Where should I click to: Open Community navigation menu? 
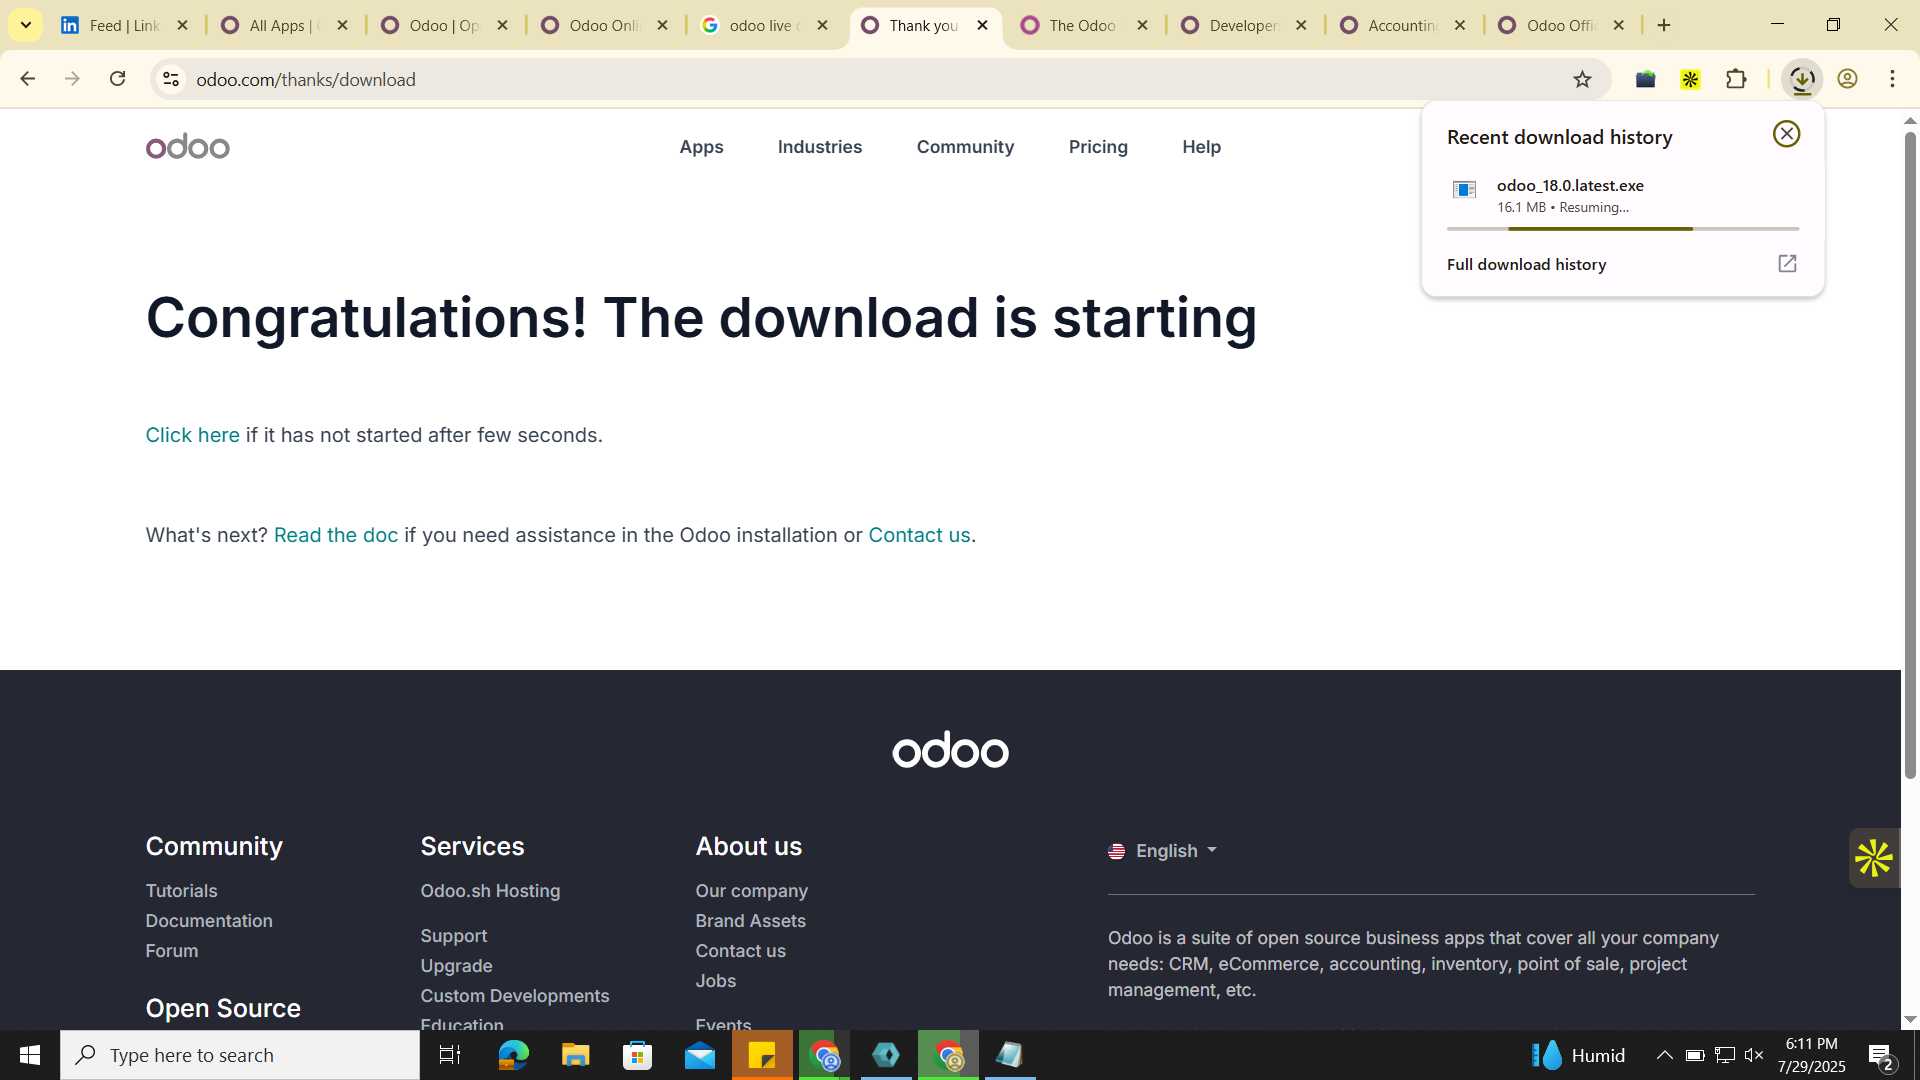[965, 147]
